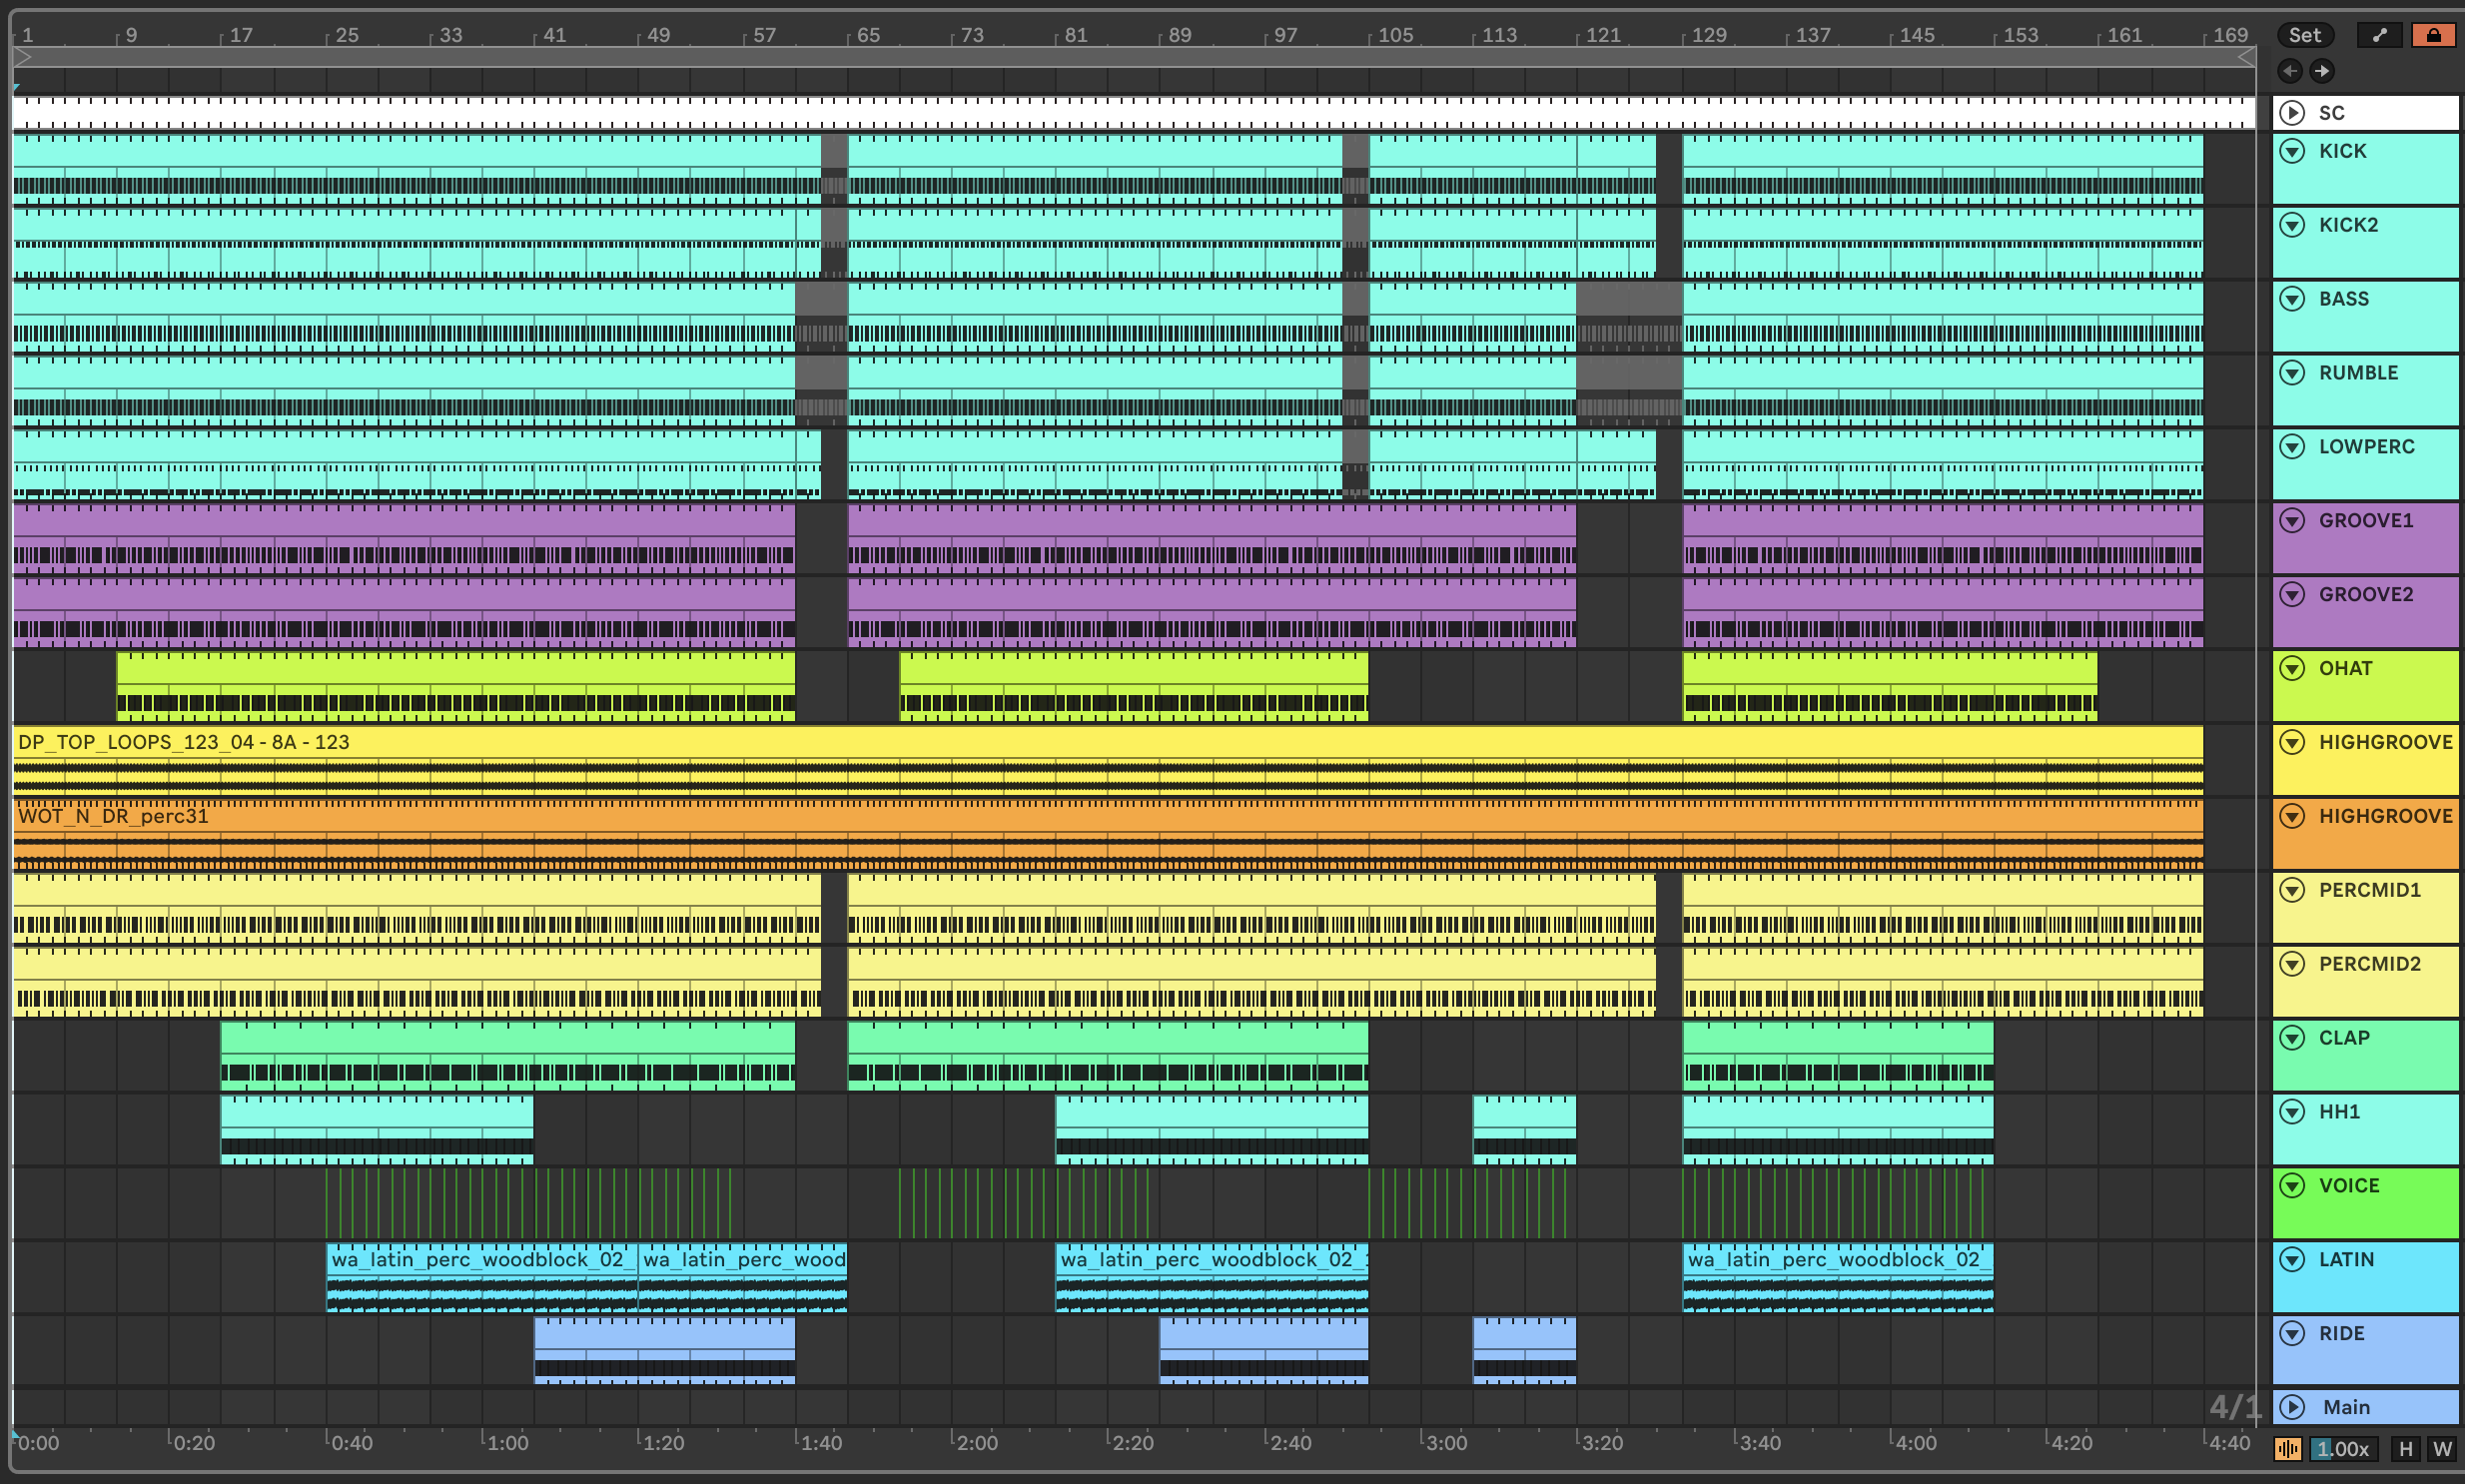Image resolution: width=2465 pixels, height=1484 pixels.
Task: Unfold the SC track
Action: [2292, 113]
